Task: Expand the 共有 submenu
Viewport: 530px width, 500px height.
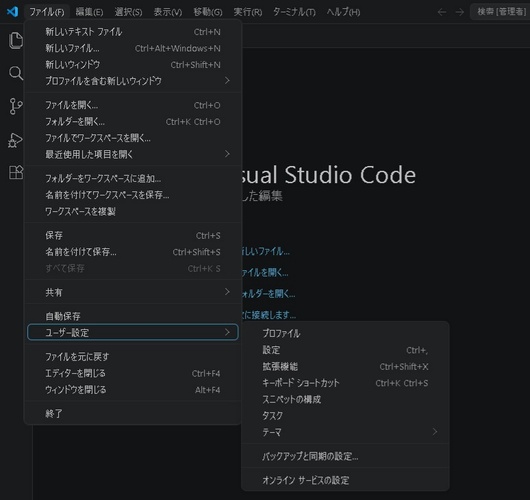Action: point(133,292)
